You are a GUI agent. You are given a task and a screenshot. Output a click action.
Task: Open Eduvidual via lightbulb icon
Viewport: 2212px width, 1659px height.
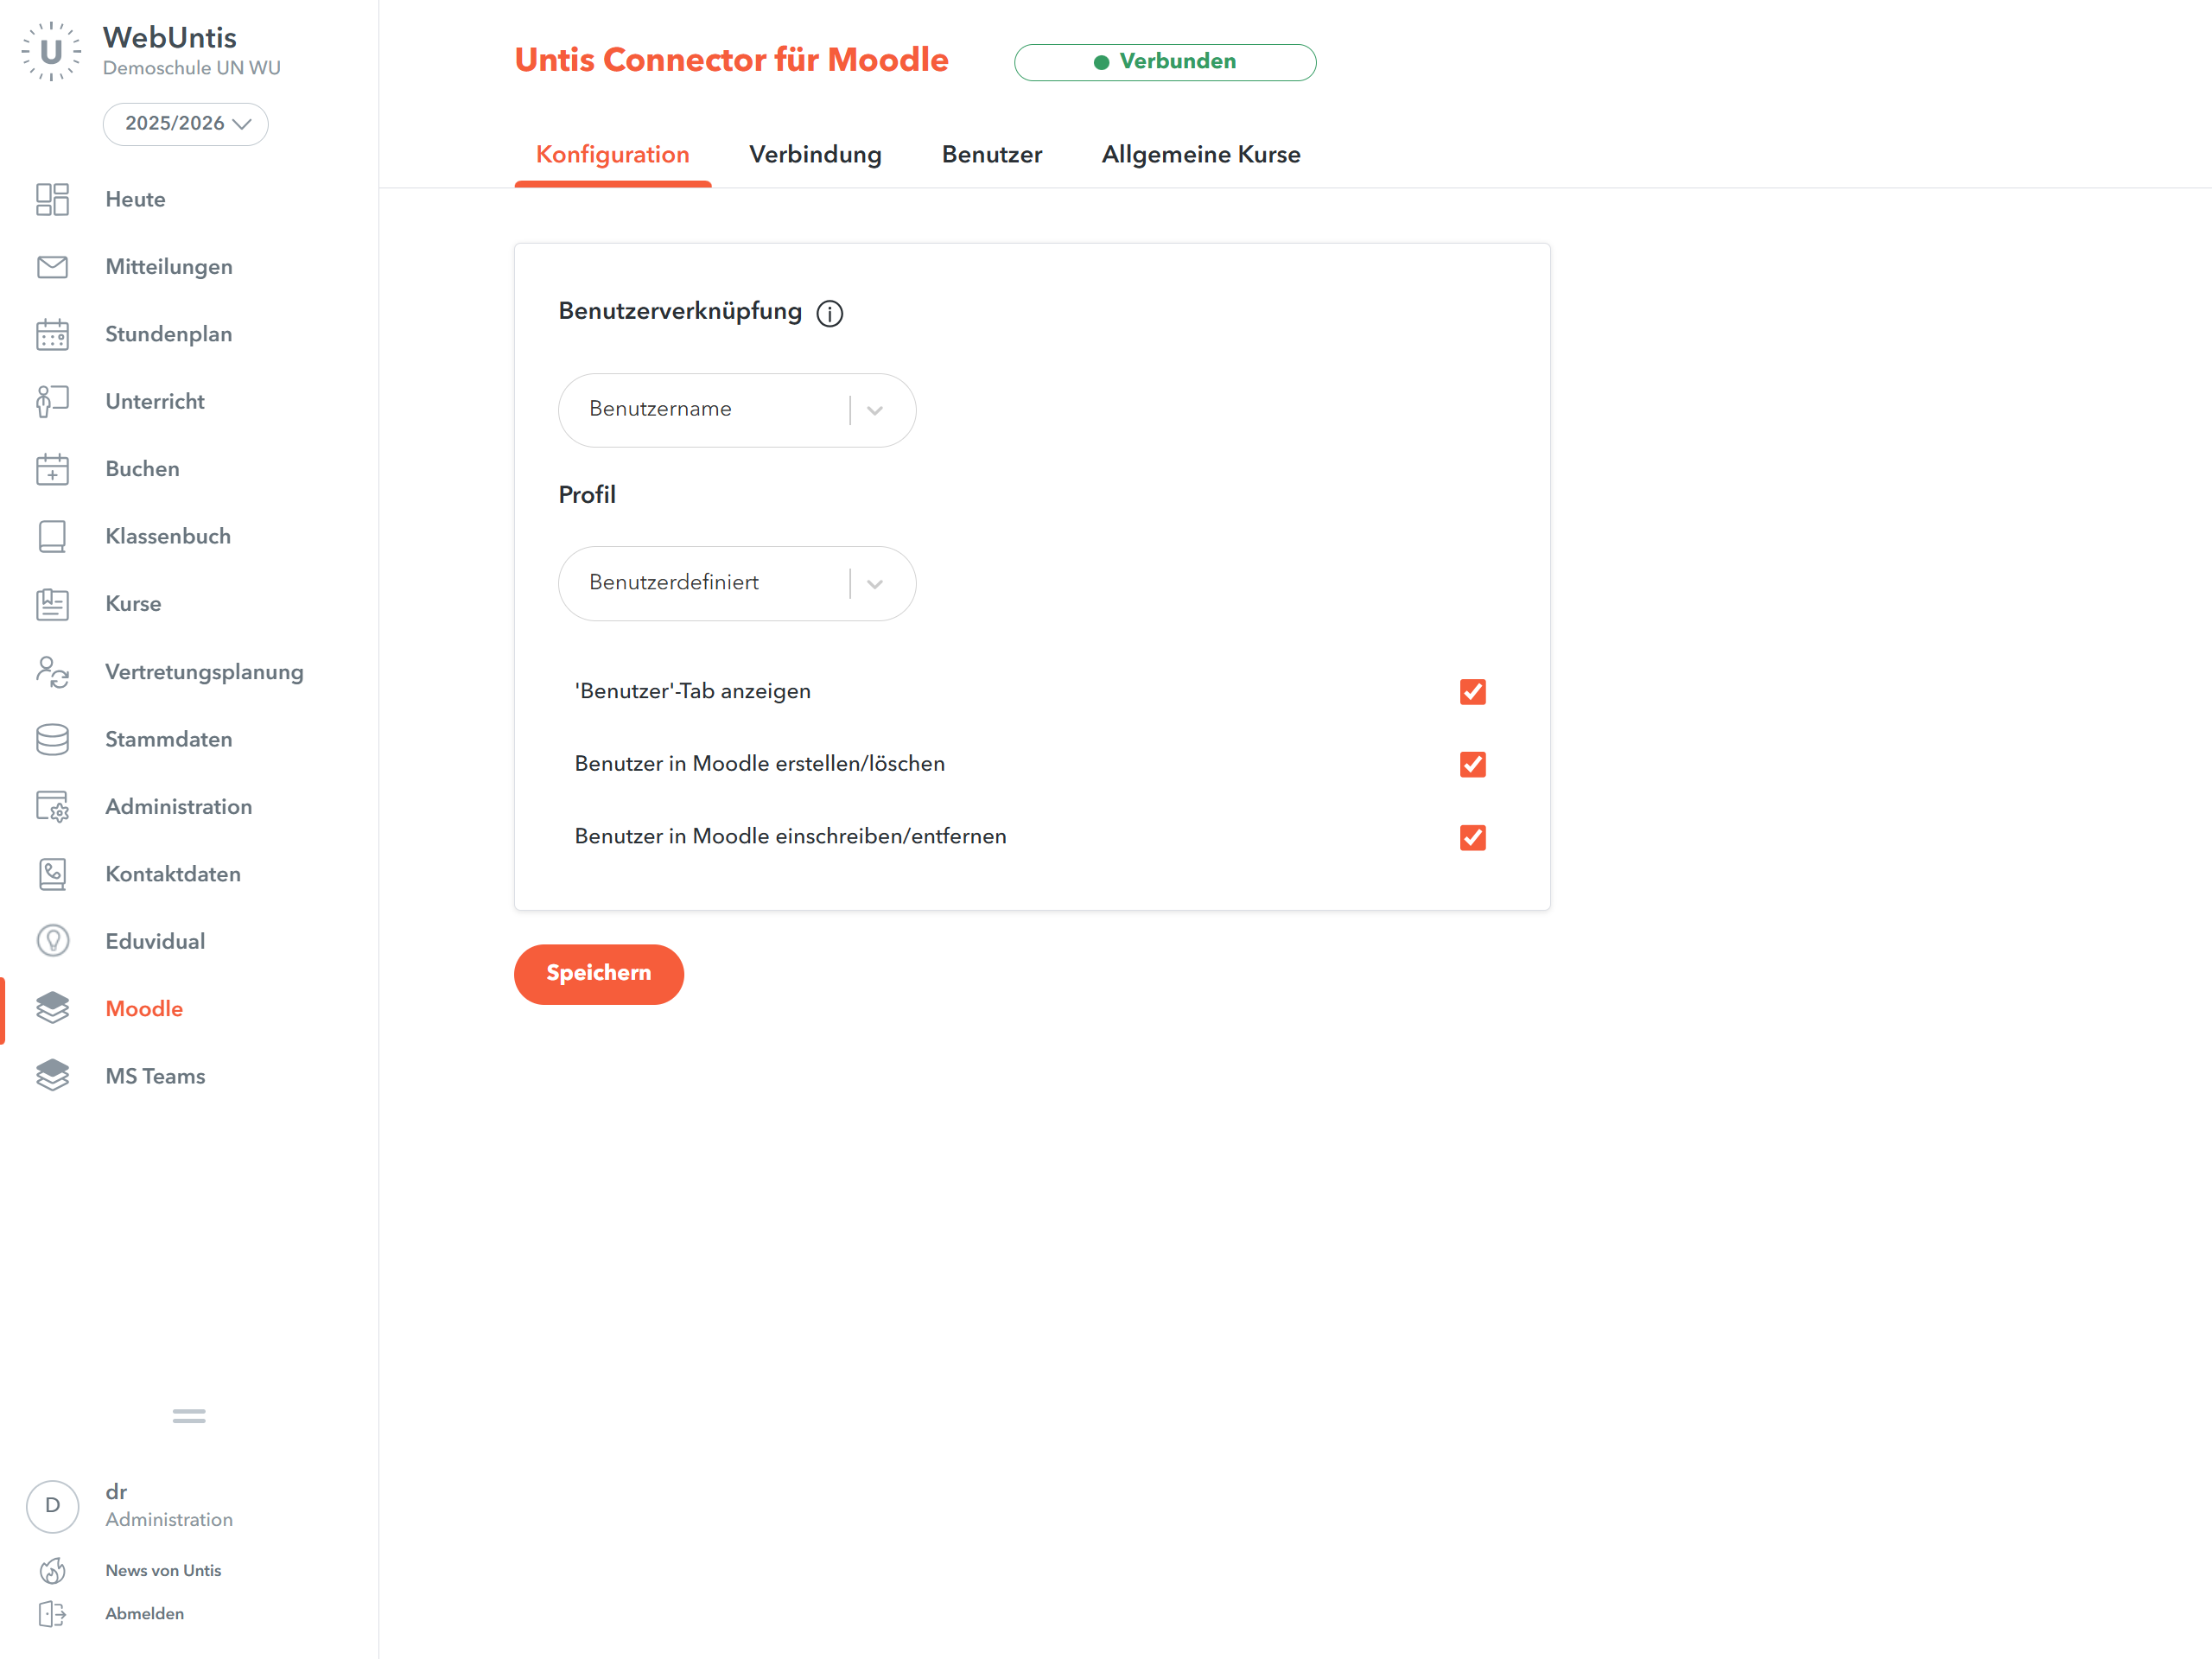(x=52, y=941)
